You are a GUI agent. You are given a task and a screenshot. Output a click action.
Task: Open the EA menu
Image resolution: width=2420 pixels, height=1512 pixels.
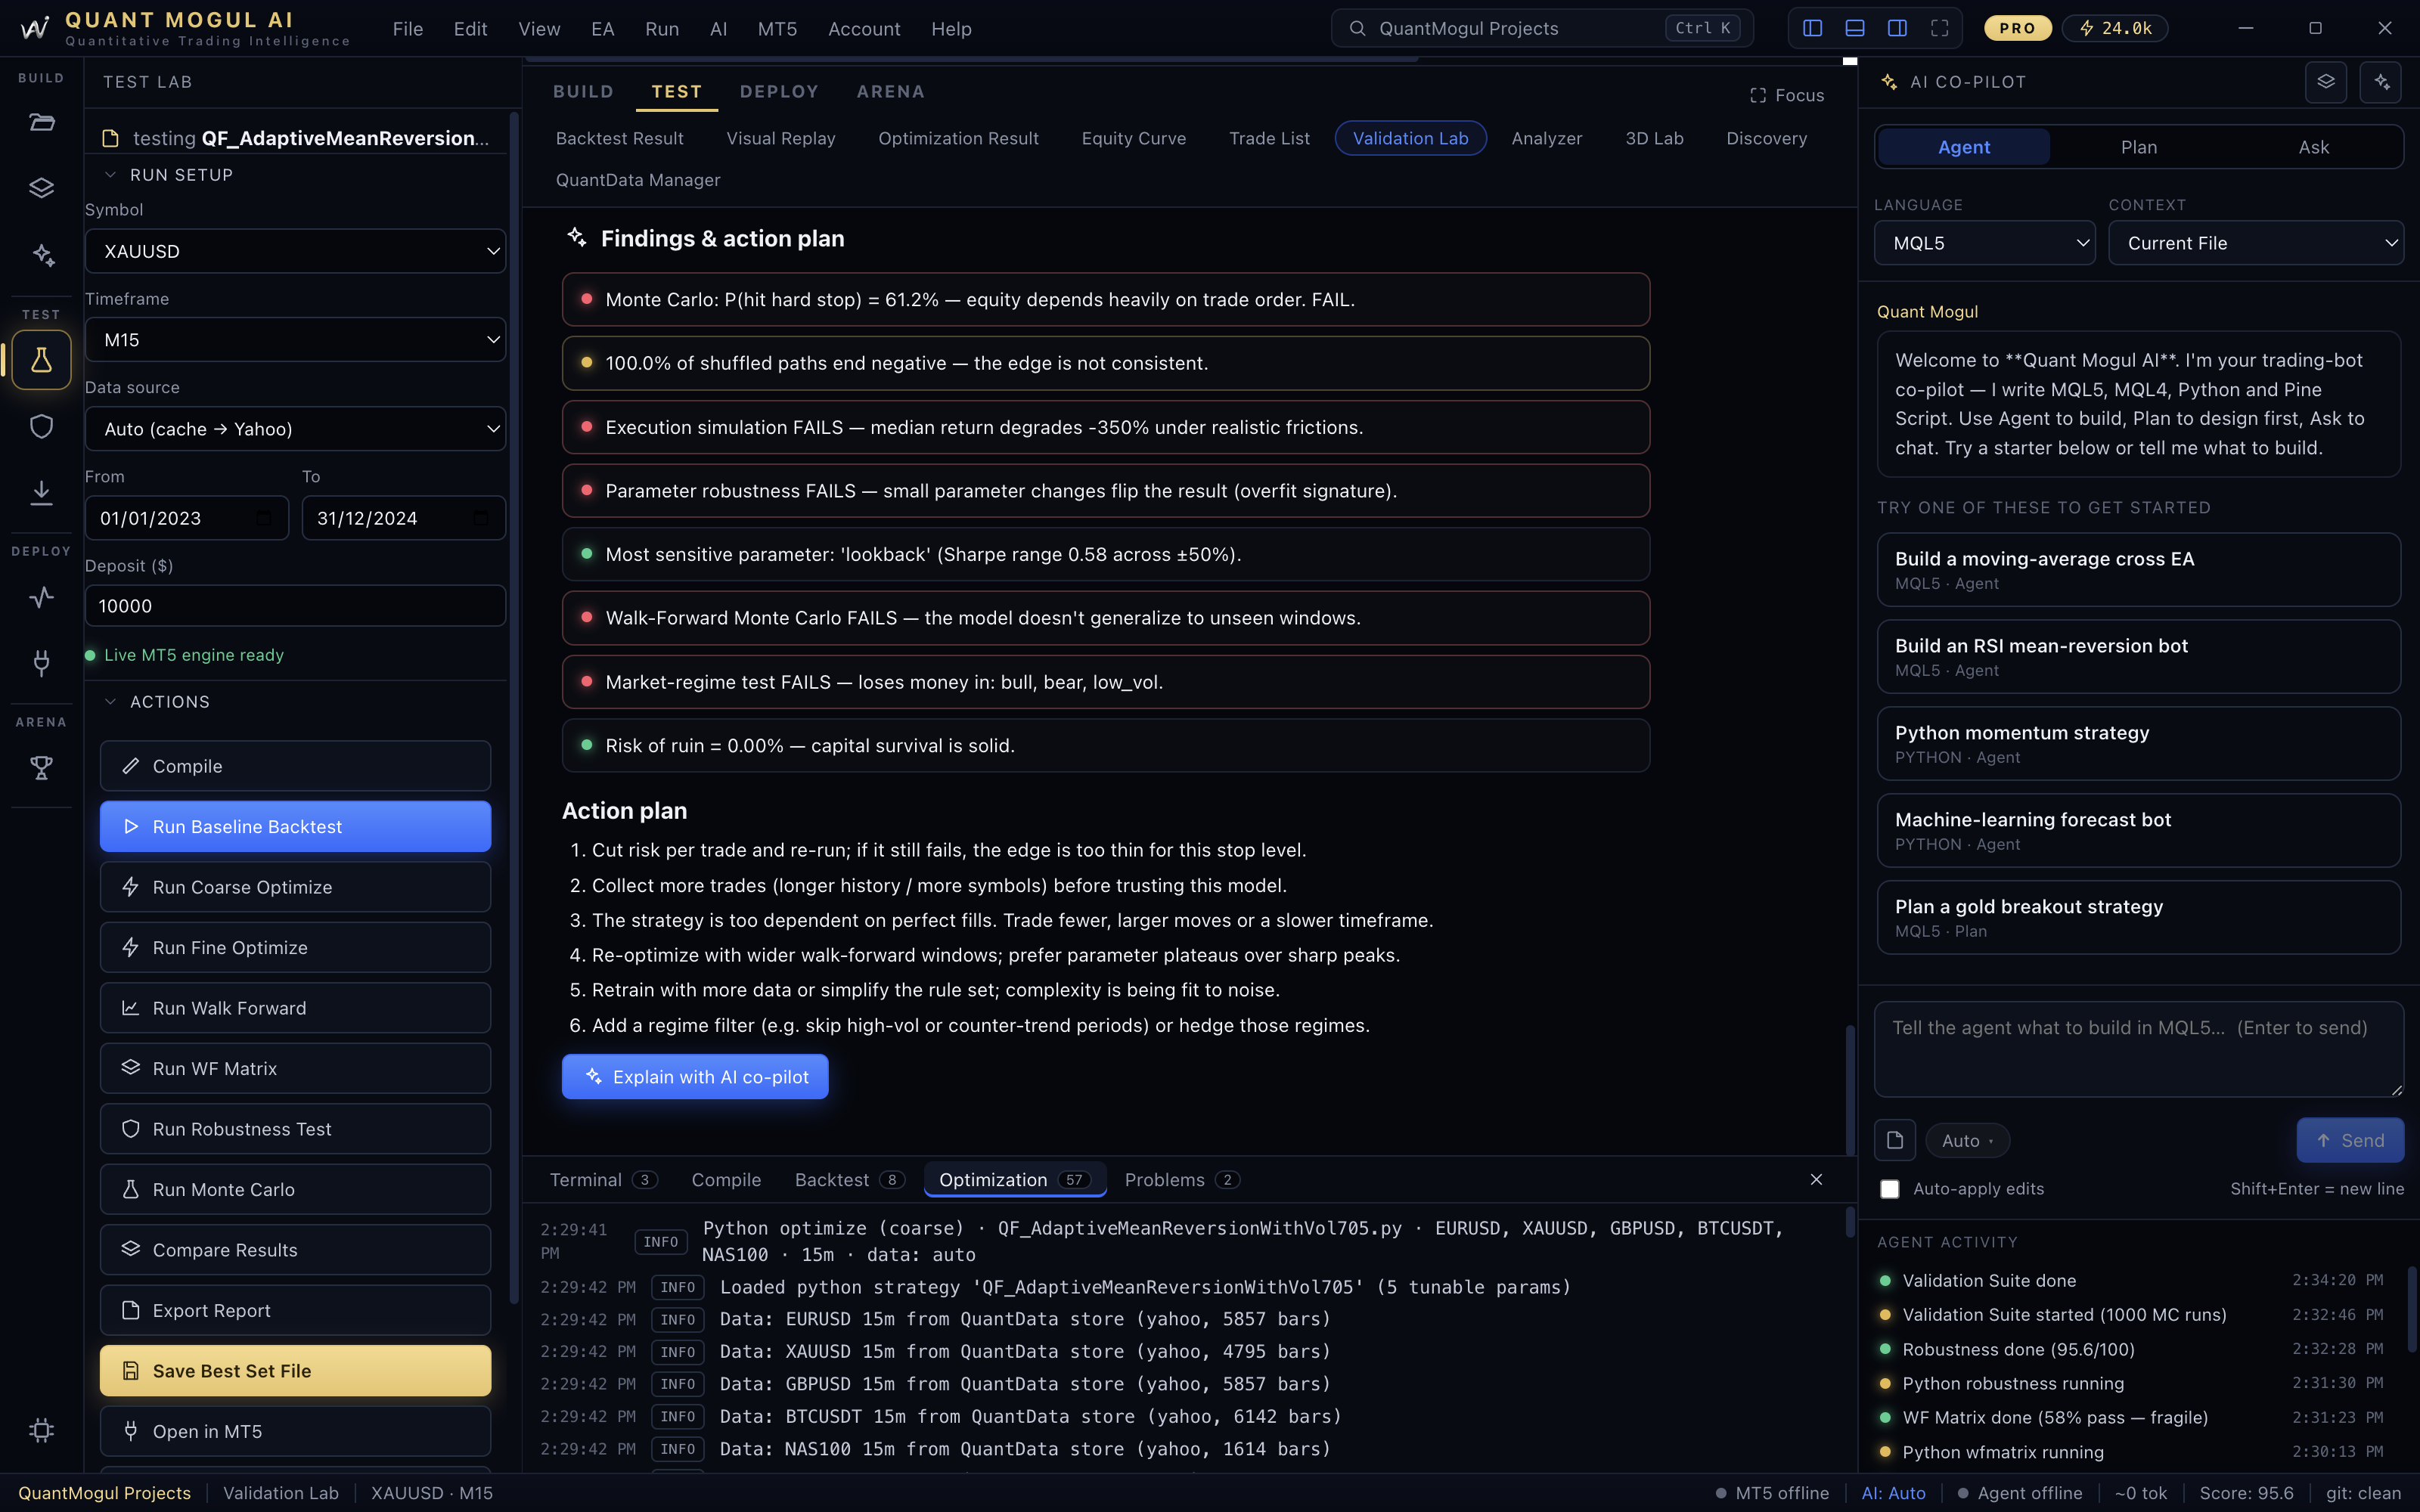pos(603,29)
